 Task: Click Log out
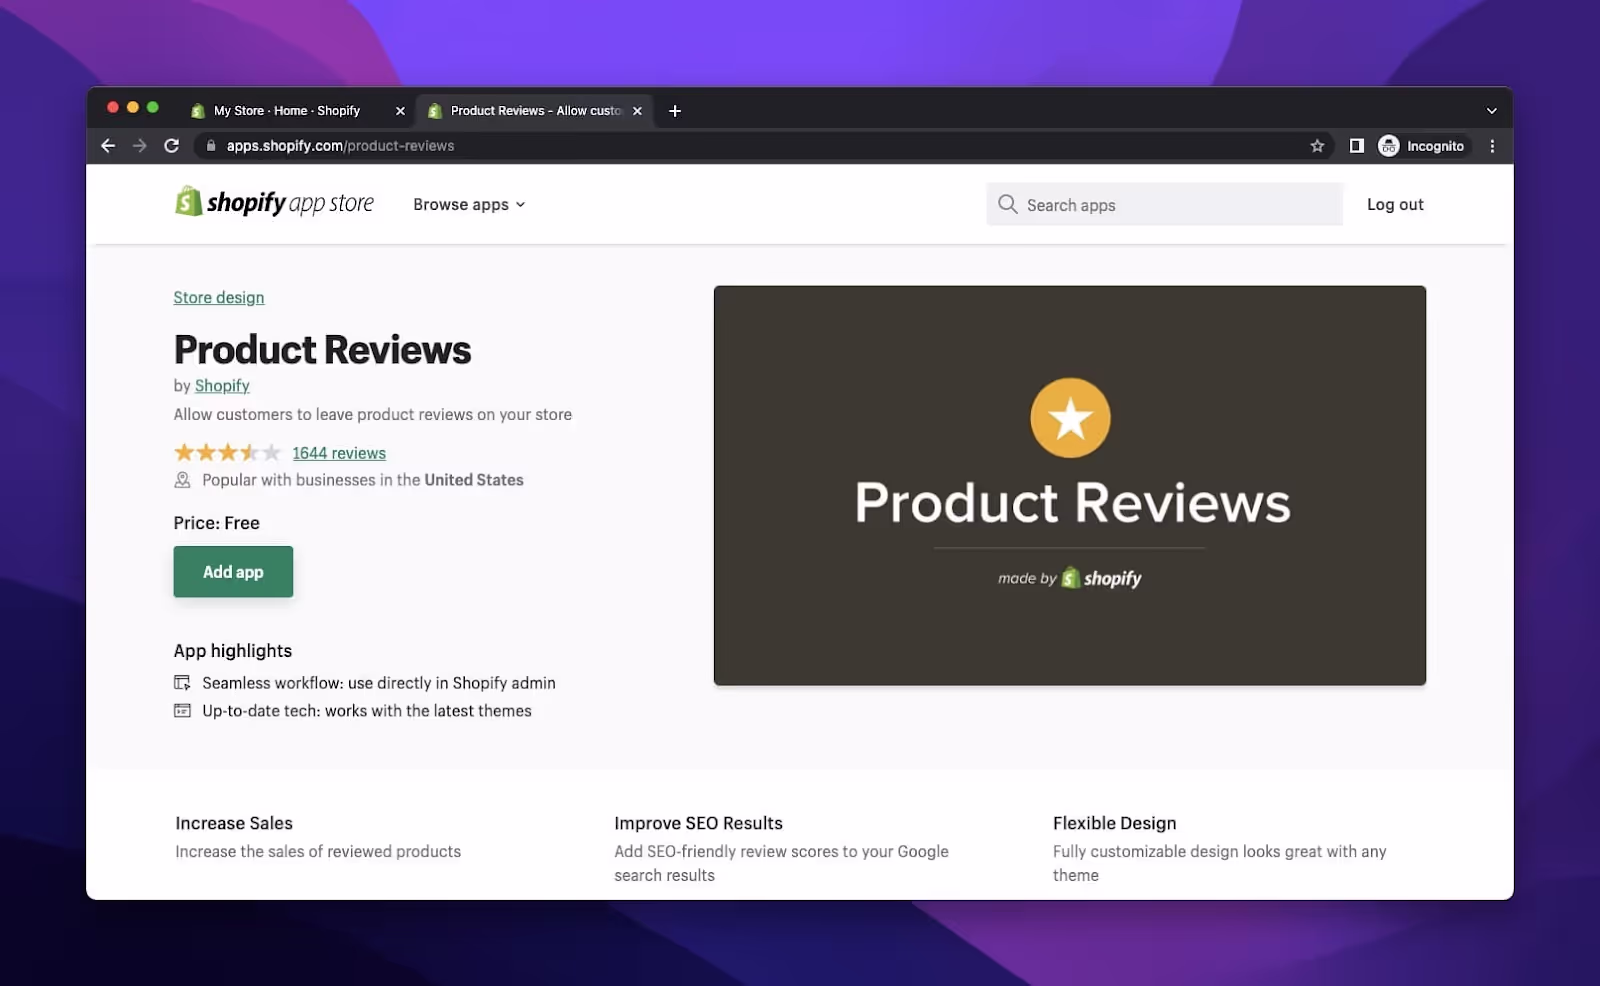1395,205
